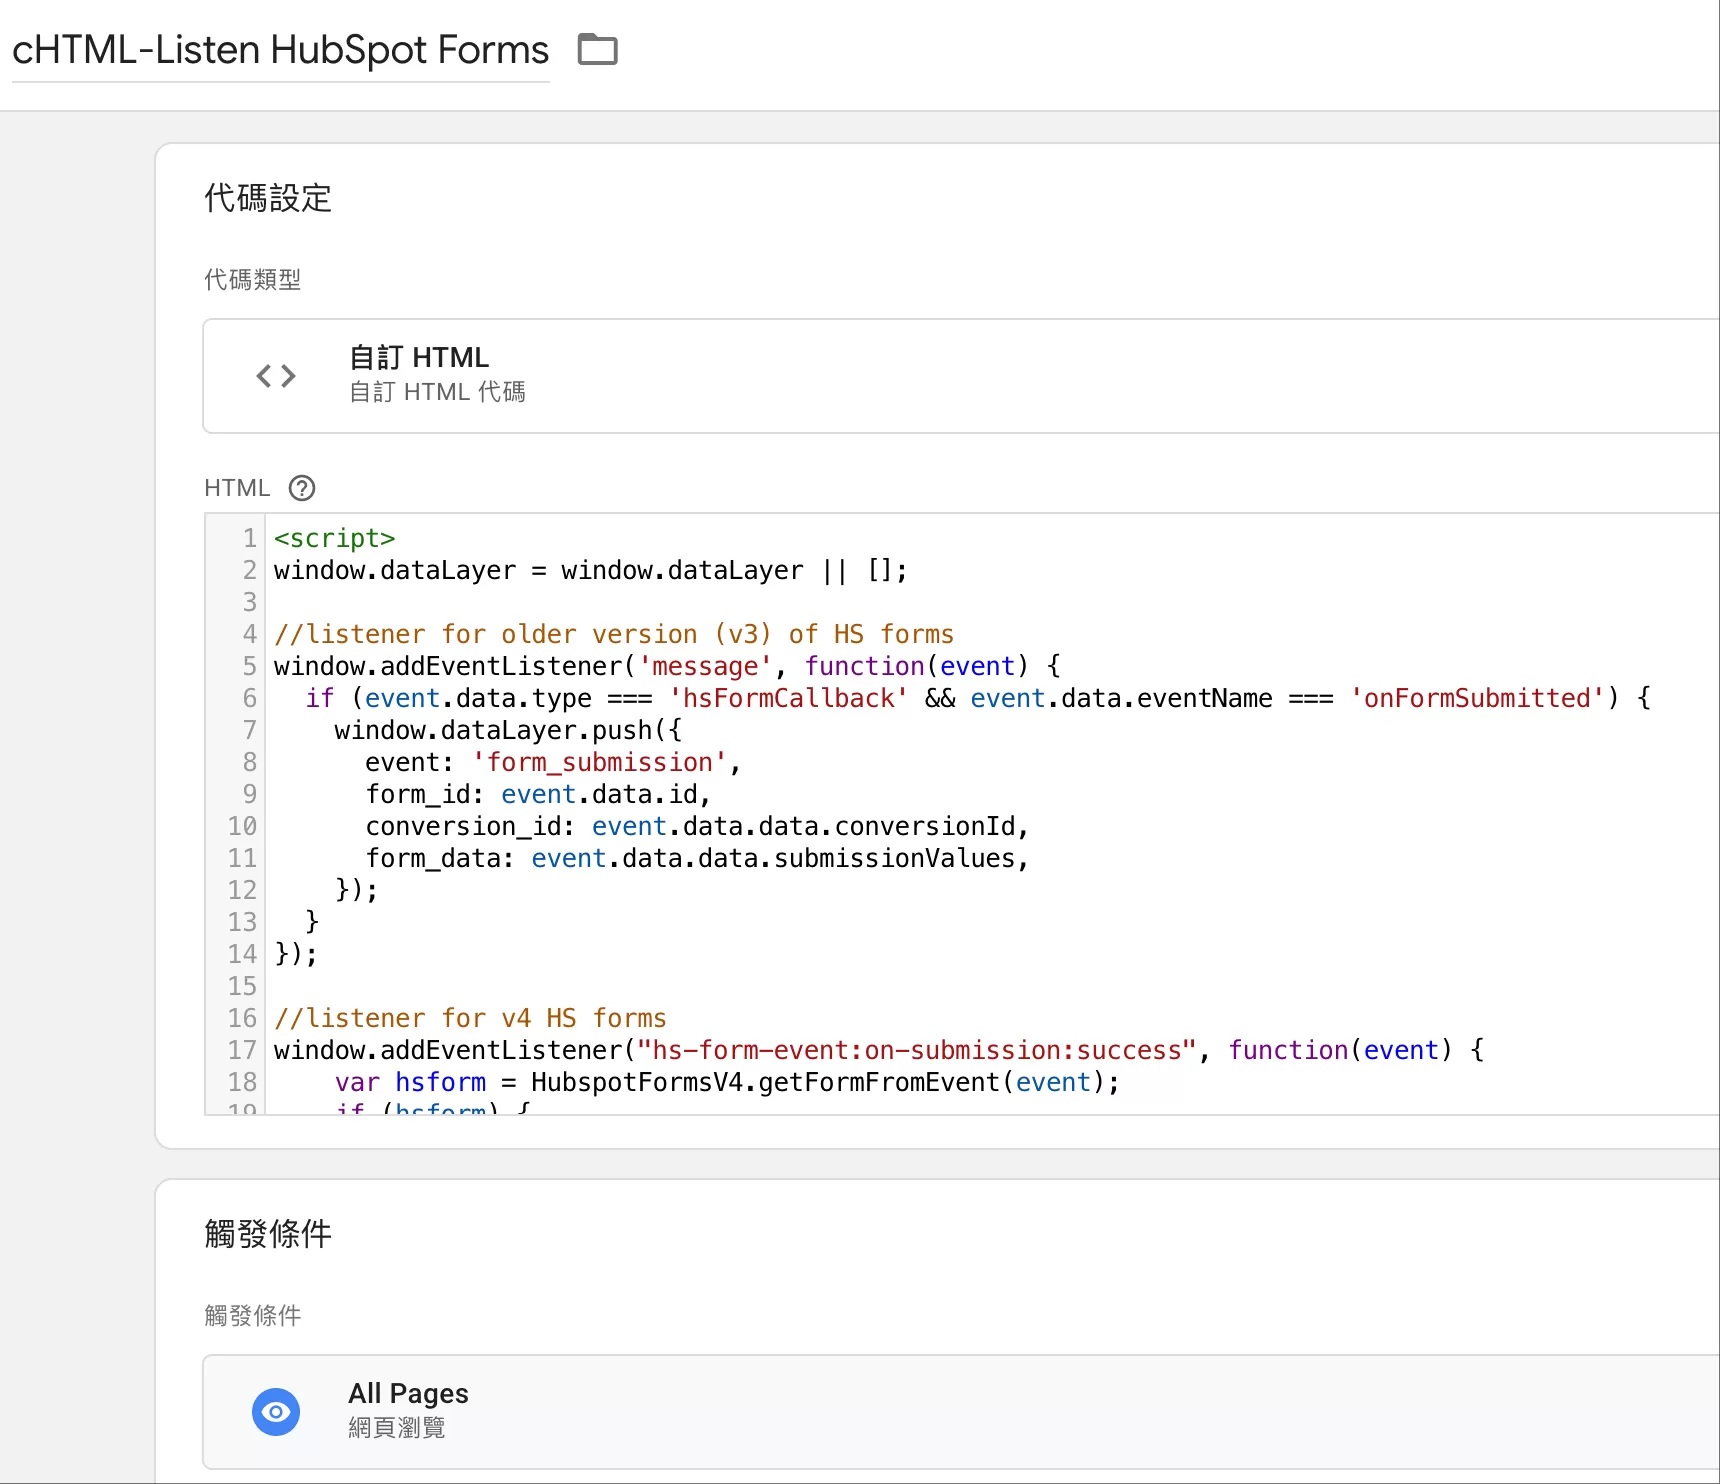Click the 觸發條件 section heading
Screen dimensions: 1720x1484
(268, 1234)
